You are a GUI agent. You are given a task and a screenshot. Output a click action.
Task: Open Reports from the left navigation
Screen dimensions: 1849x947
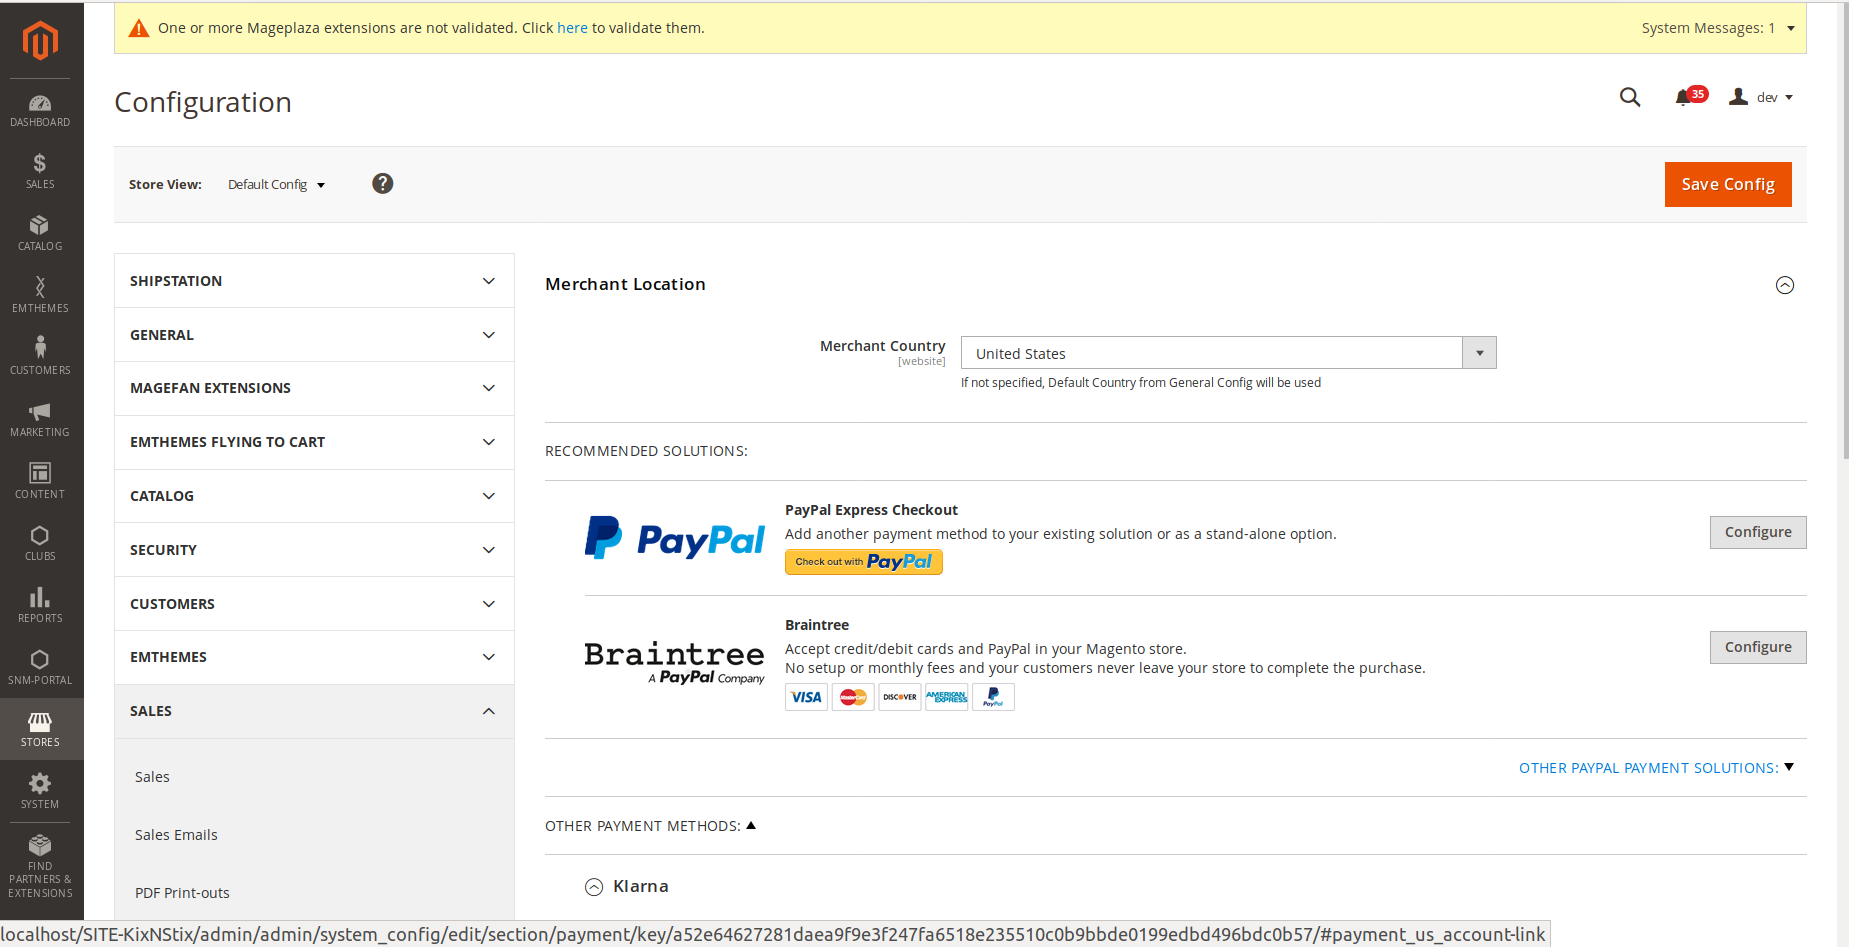(x=40, y=604)
